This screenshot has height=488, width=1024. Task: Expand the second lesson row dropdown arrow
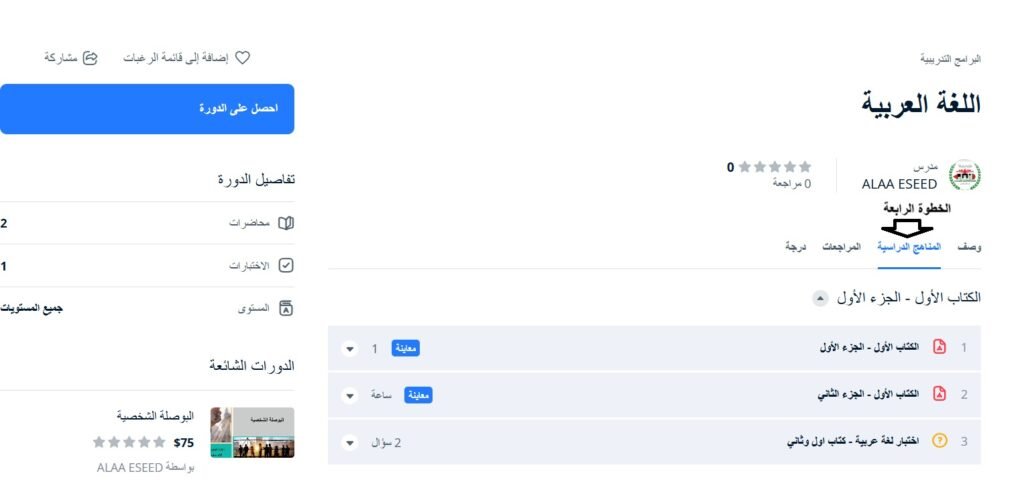point(349,395)
